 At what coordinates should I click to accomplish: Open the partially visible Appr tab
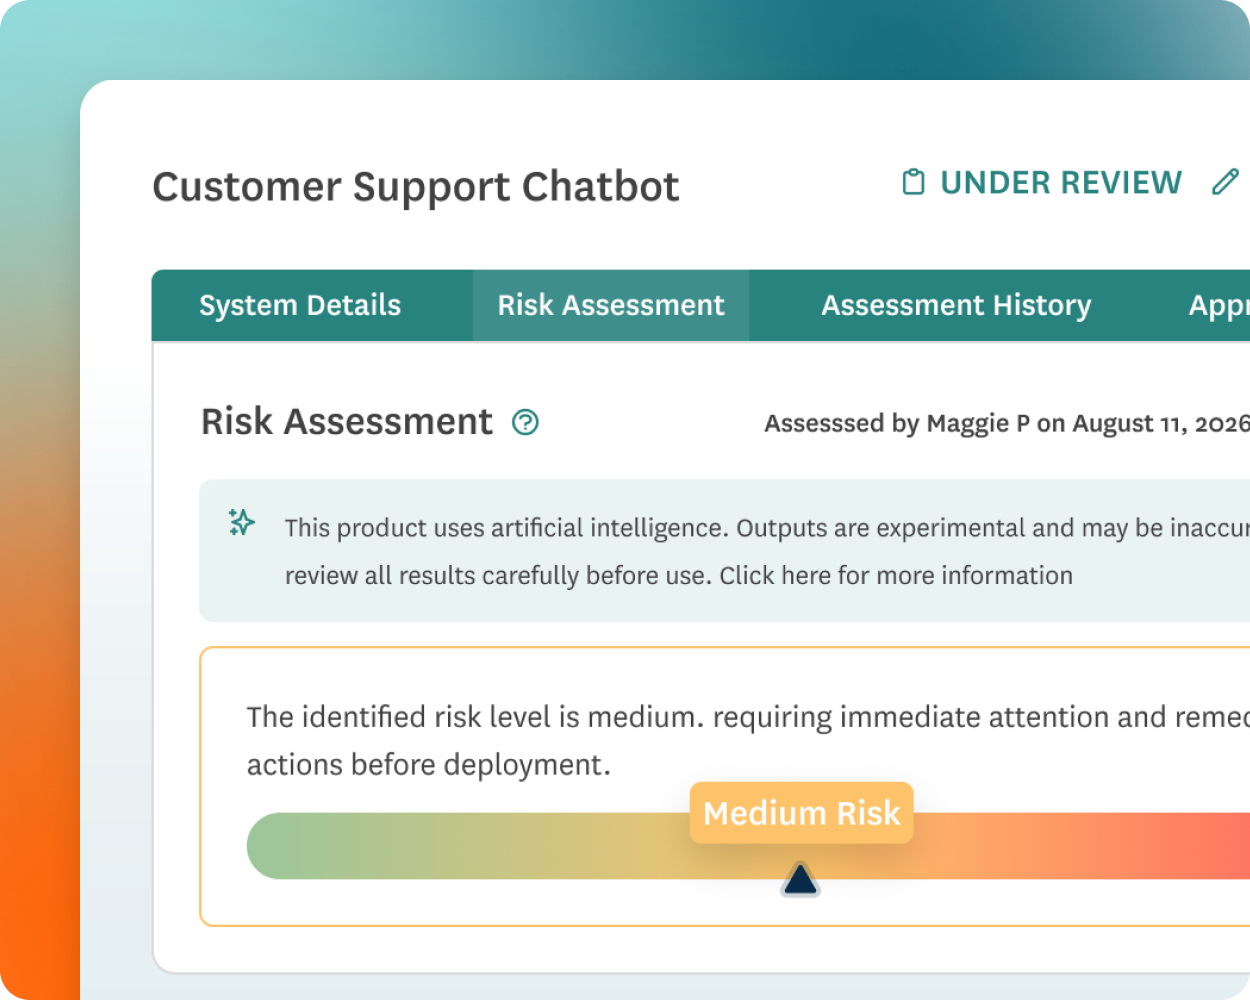pos(1218,305)
